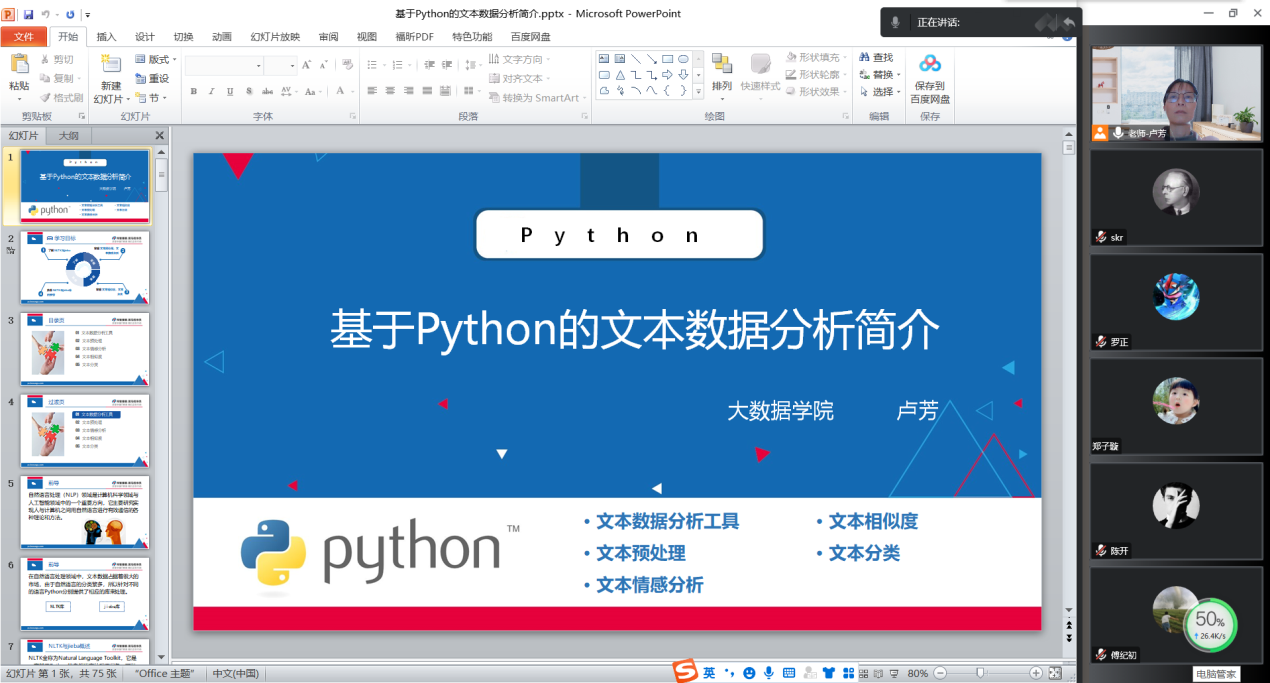Select the triangle shape in shapes gallery
Screen dimensions: 1270x683
(x=620, y=75)
